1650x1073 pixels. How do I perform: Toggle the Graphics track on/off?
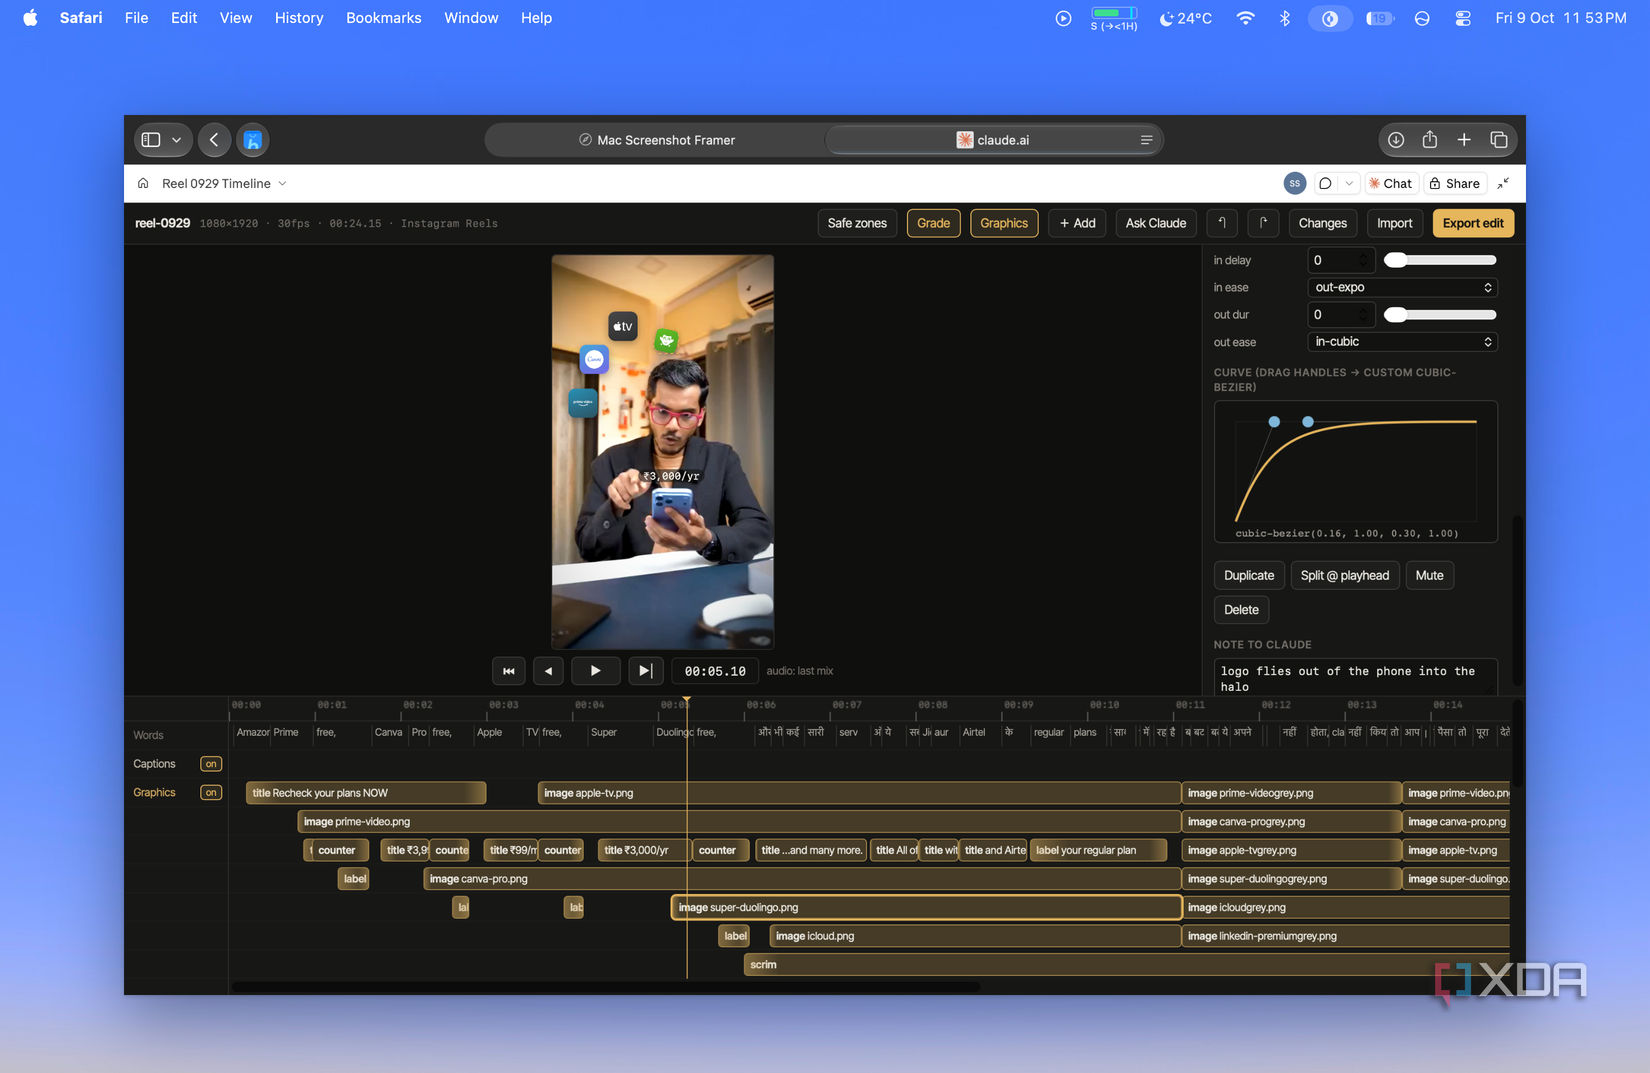211,793
